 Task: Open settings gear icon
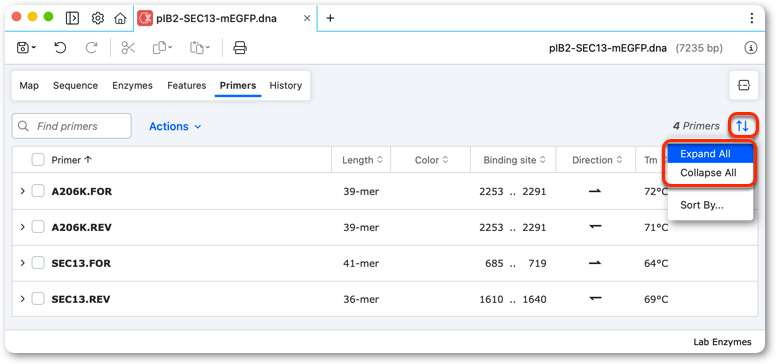tap(98, 18)
